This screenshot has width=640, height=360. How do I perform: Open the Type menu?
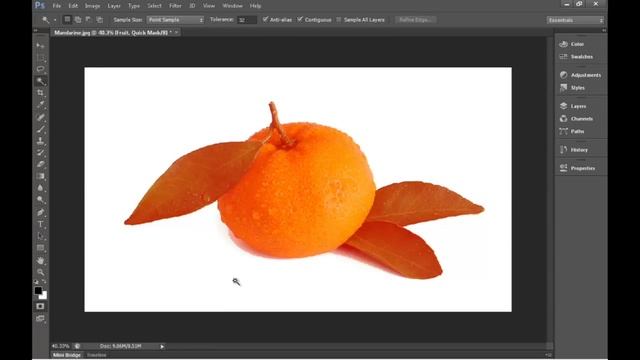[134, 6]
